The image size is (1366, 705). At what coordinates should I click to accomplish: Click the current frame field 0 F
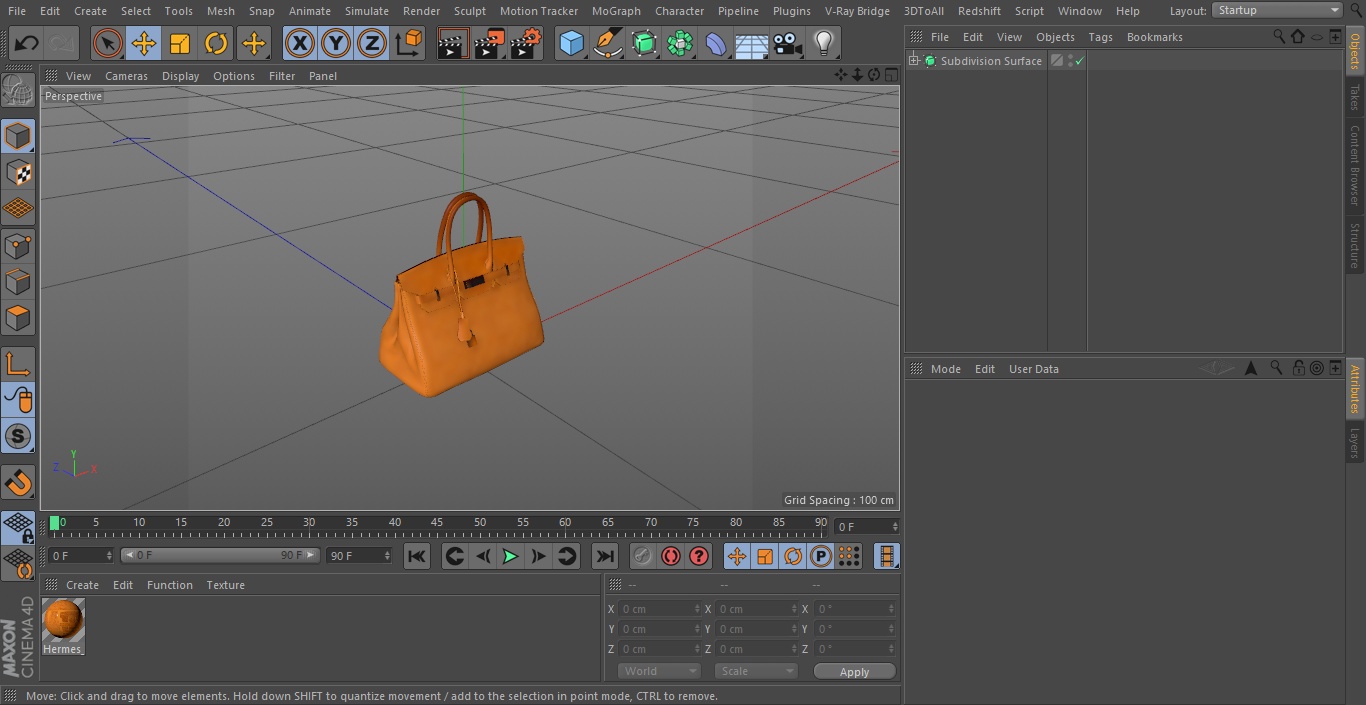[81, 555]
